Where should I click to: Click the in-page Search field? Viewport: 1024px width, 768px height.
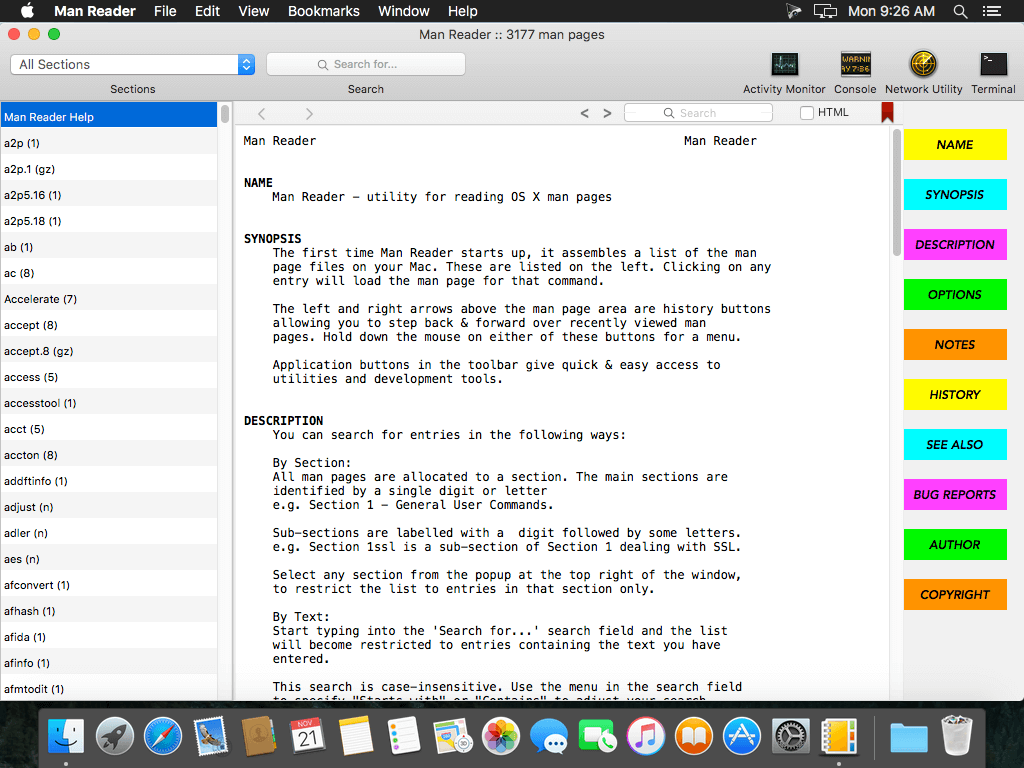coord(698,113)
